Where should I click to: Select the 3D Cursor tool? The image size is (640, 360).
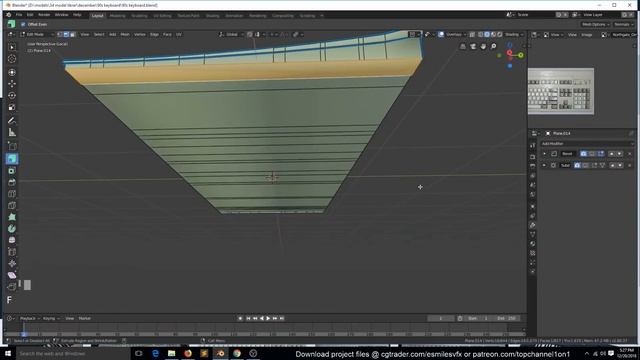12,59
